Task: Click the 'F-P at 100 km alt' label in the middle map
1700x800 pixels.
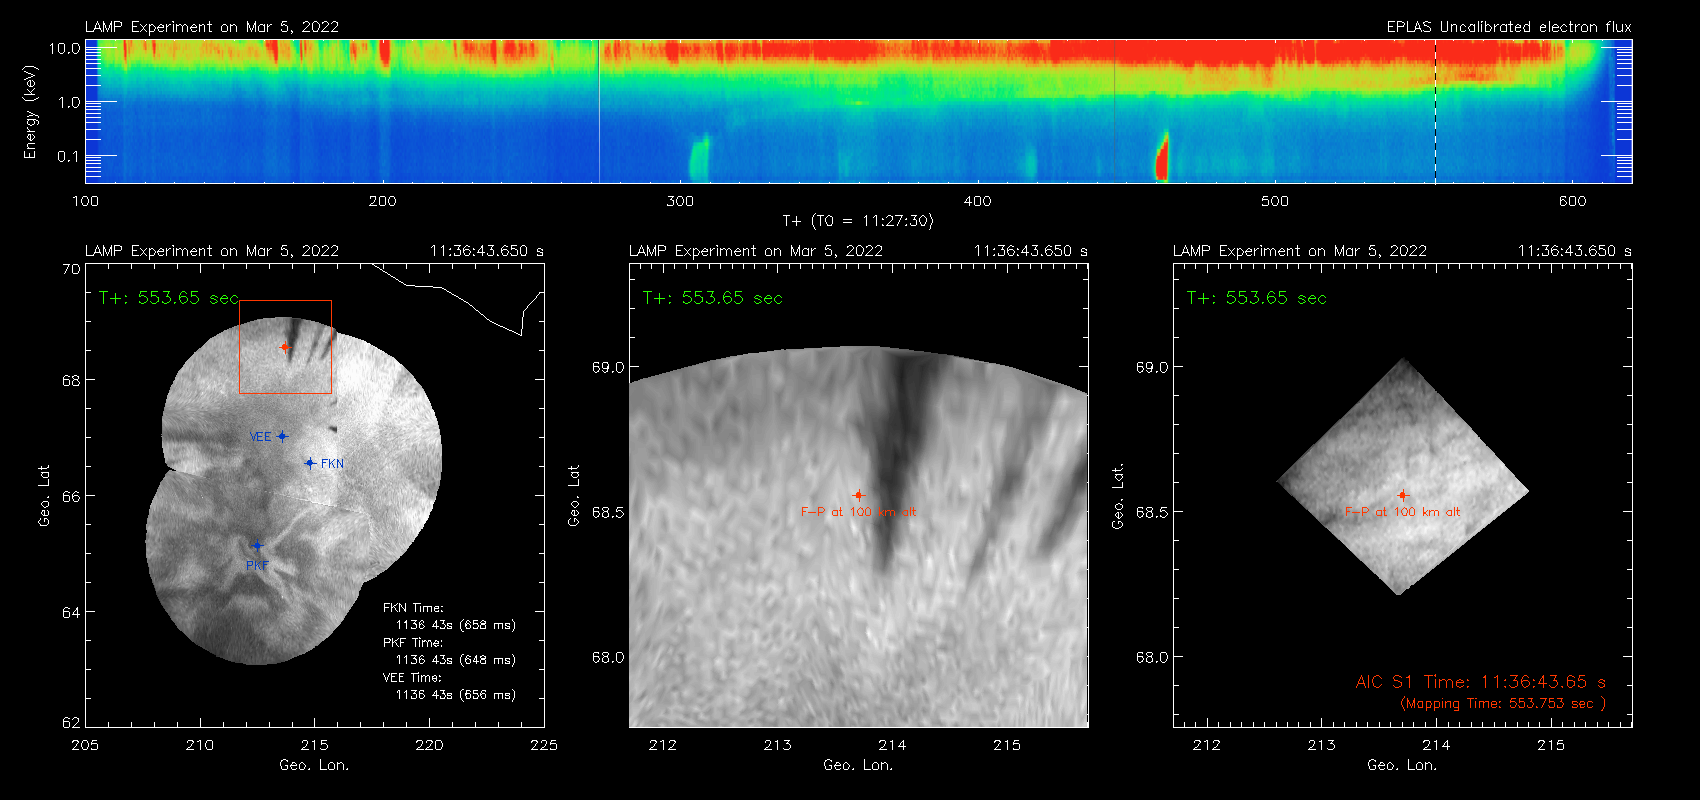Action: pyautogui.click(x=858, y=512)
